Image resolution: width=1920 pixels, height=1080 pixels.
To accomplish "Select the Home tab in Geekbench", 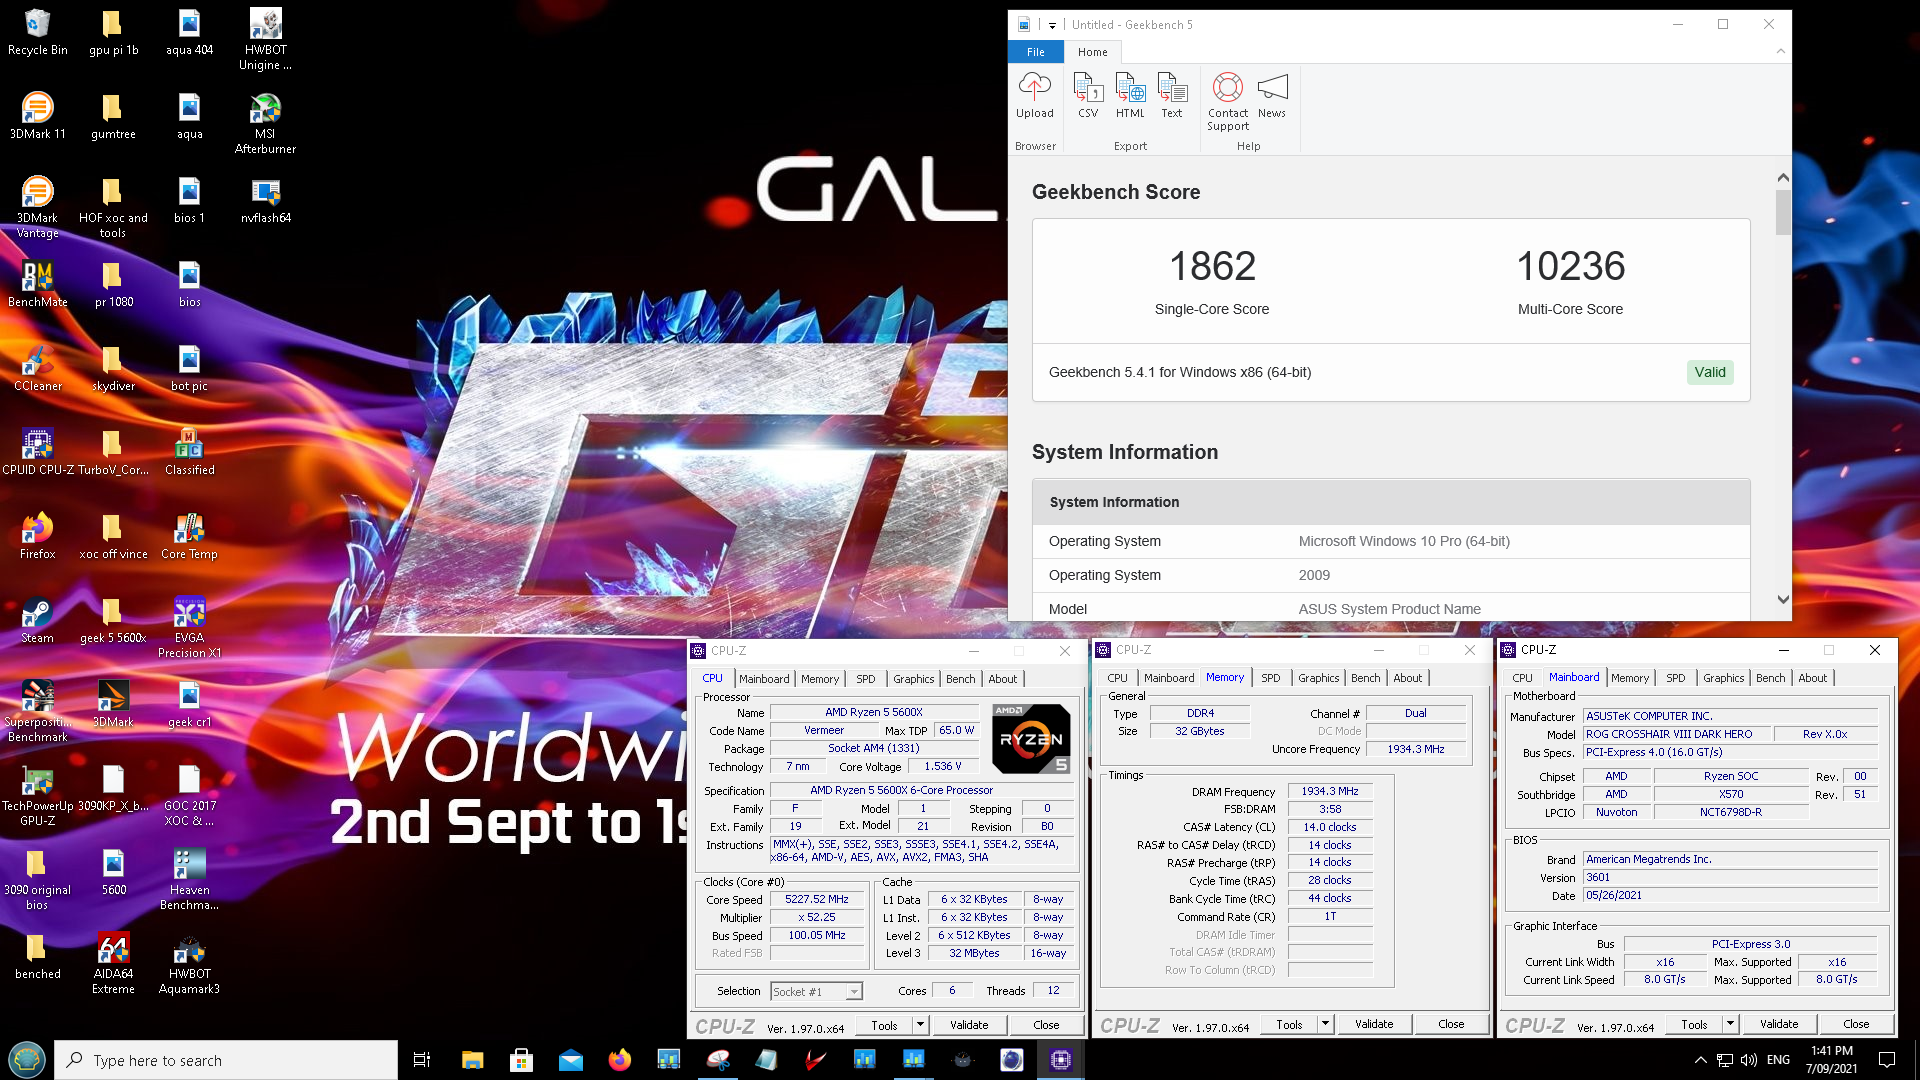I will (x=1092, y=52).
